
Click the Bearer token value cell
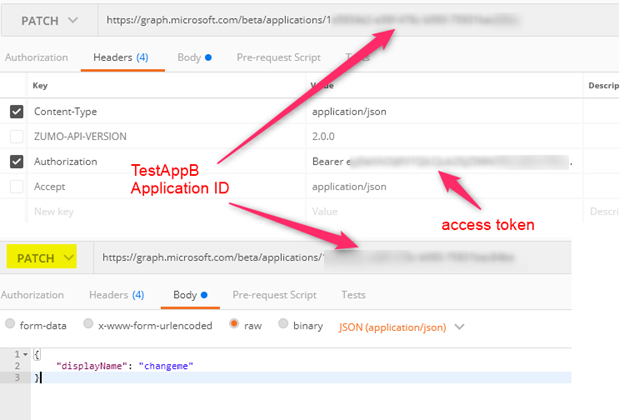point(440,161)
